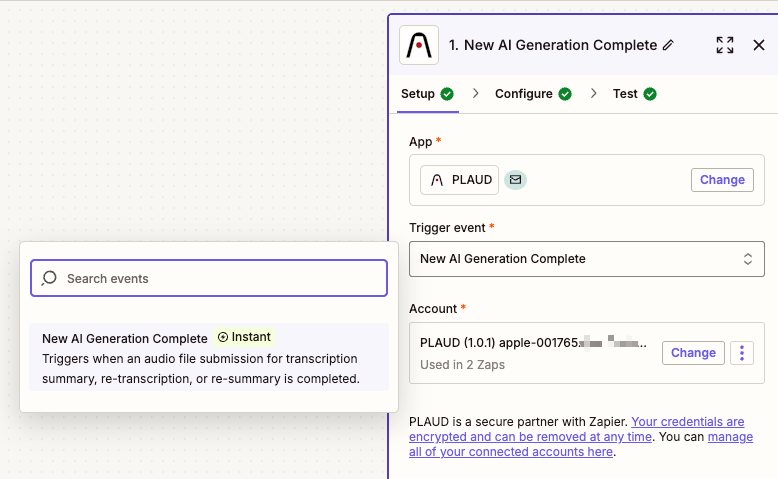Screen dimensions: 778x479
Task: Click the Setup green checkmark status icon
Action: [x=447, y=94]
